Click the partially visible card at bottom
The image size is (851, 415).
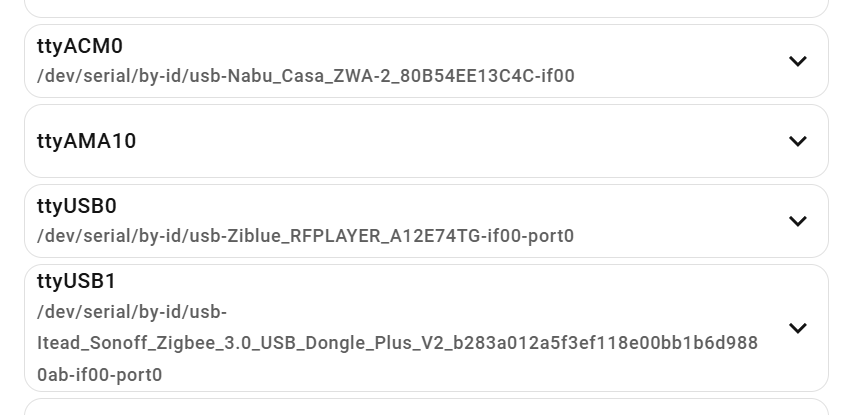(426, 408)
